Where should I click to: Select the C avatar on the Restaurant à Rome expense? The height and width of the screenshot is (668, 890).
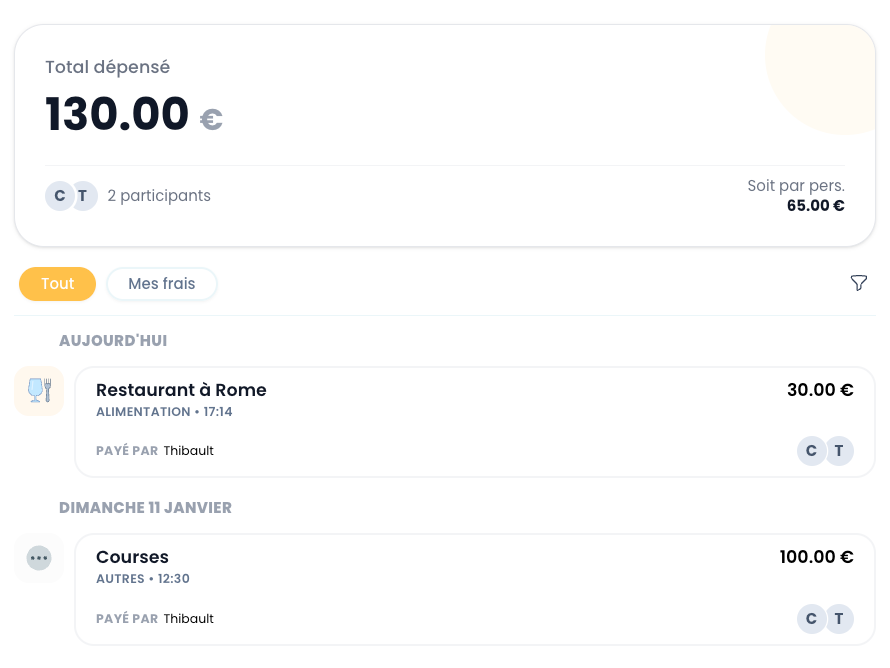[x=811, y=451]
